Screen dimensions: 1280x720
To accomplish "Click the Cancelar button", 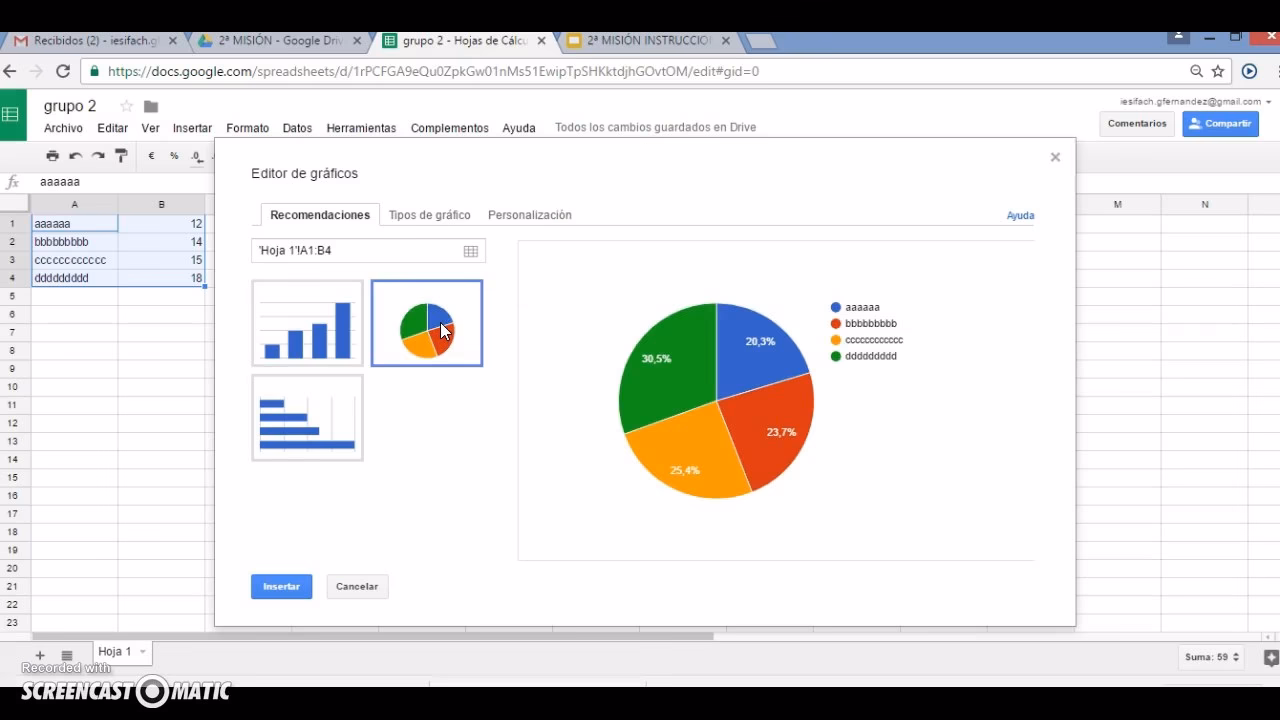I will point(357,587).
